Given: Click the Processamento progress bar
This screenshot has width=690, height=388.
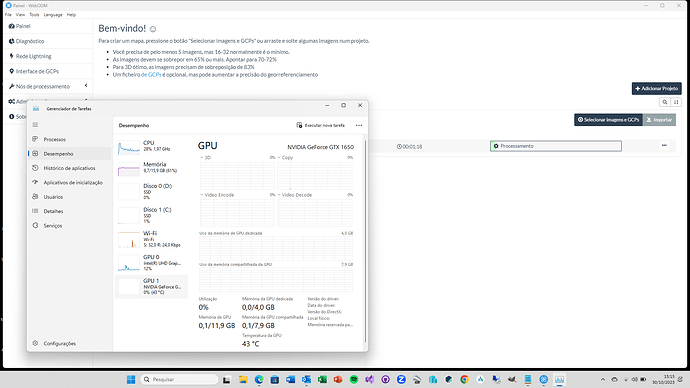Looking at the screenshot, I should tap(556, 146).
